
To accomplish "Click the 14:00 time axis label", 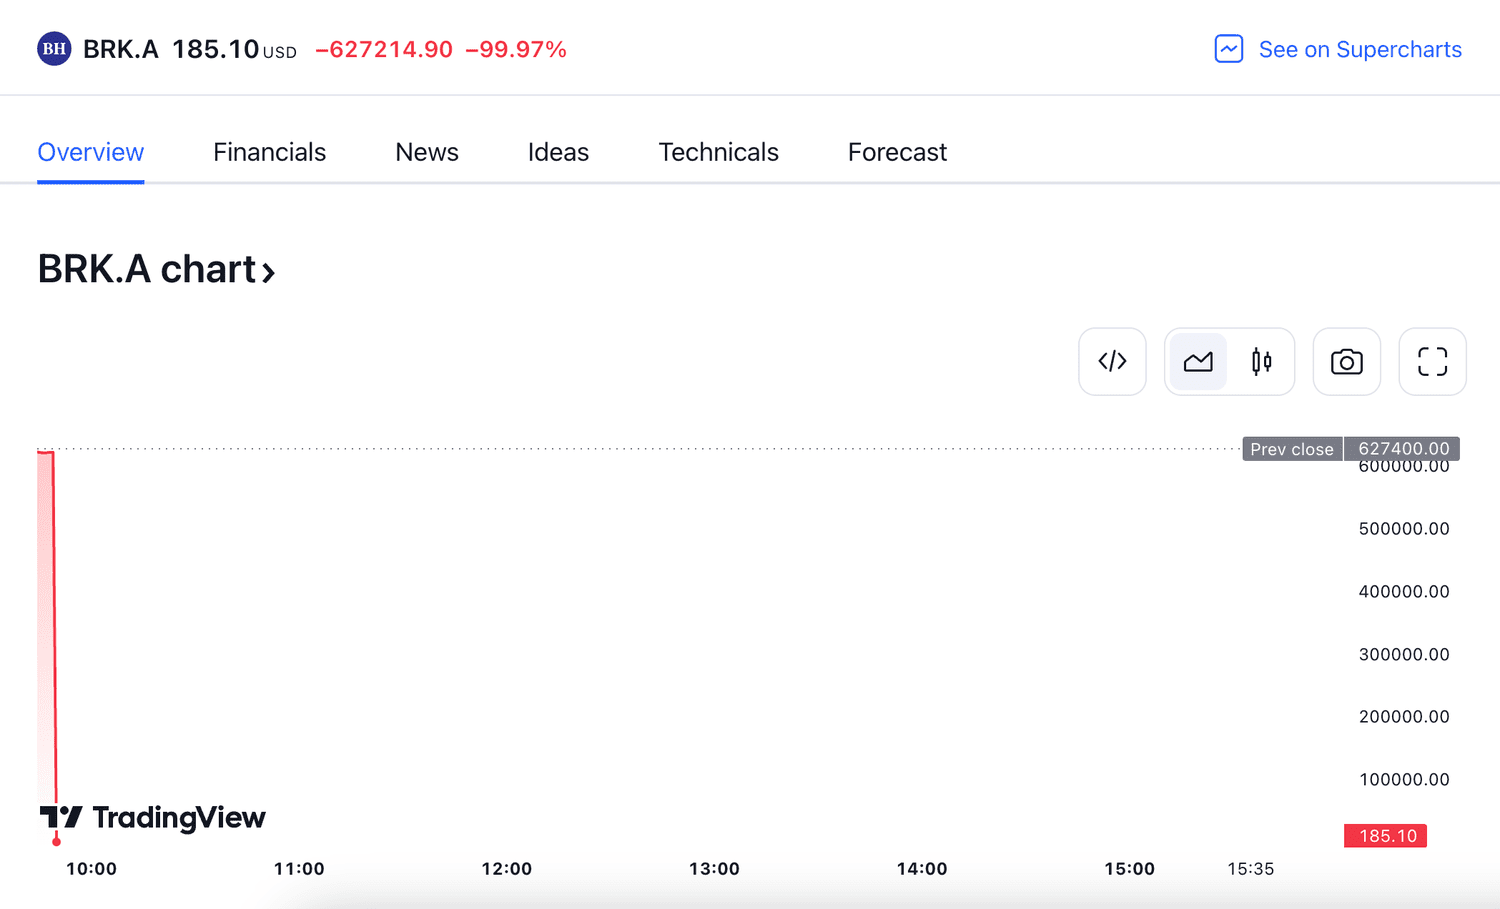I will coord(922,869).
